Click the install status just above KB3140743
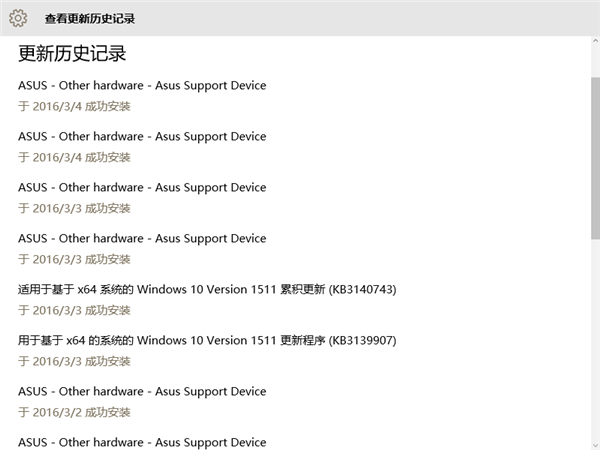The image size is (600, 450). click(75, 259)
